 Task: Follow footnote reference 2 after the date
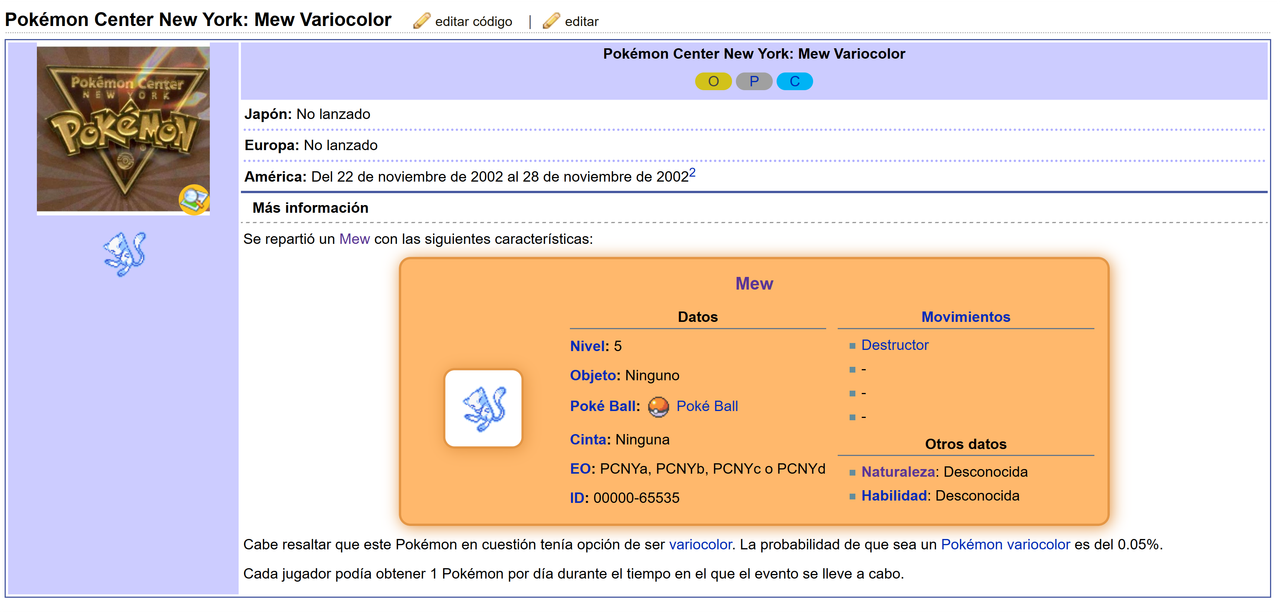point(692,173)
